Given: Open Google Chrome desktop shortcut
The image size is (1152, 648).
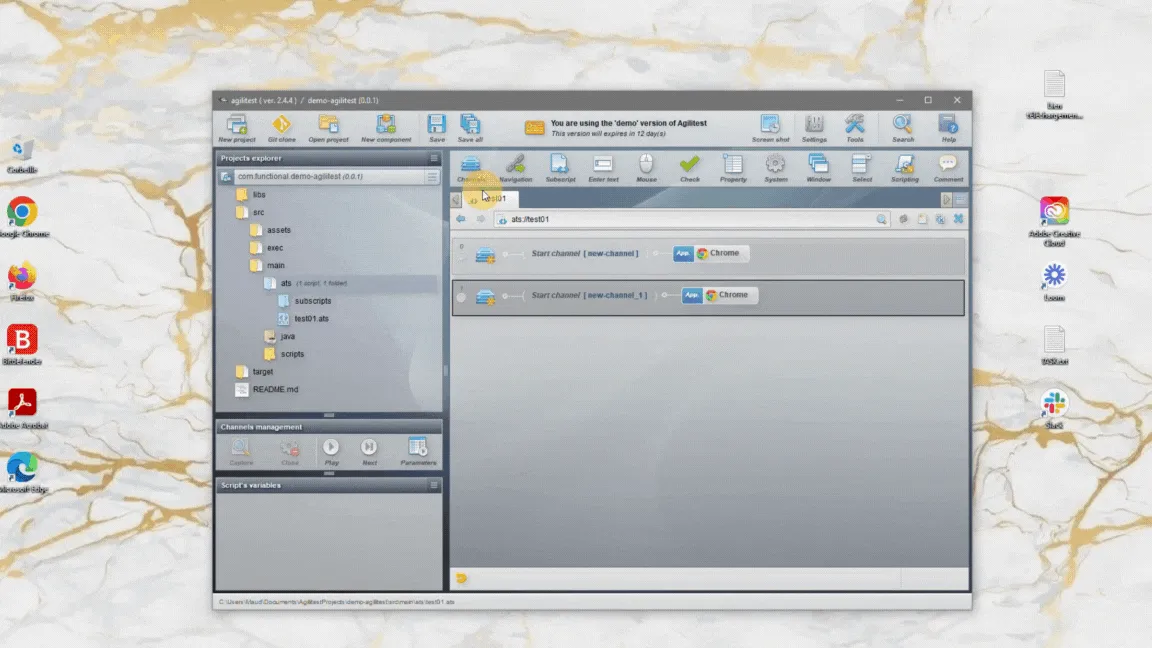Looking at the screenshot, I should [x=23, y=217].
